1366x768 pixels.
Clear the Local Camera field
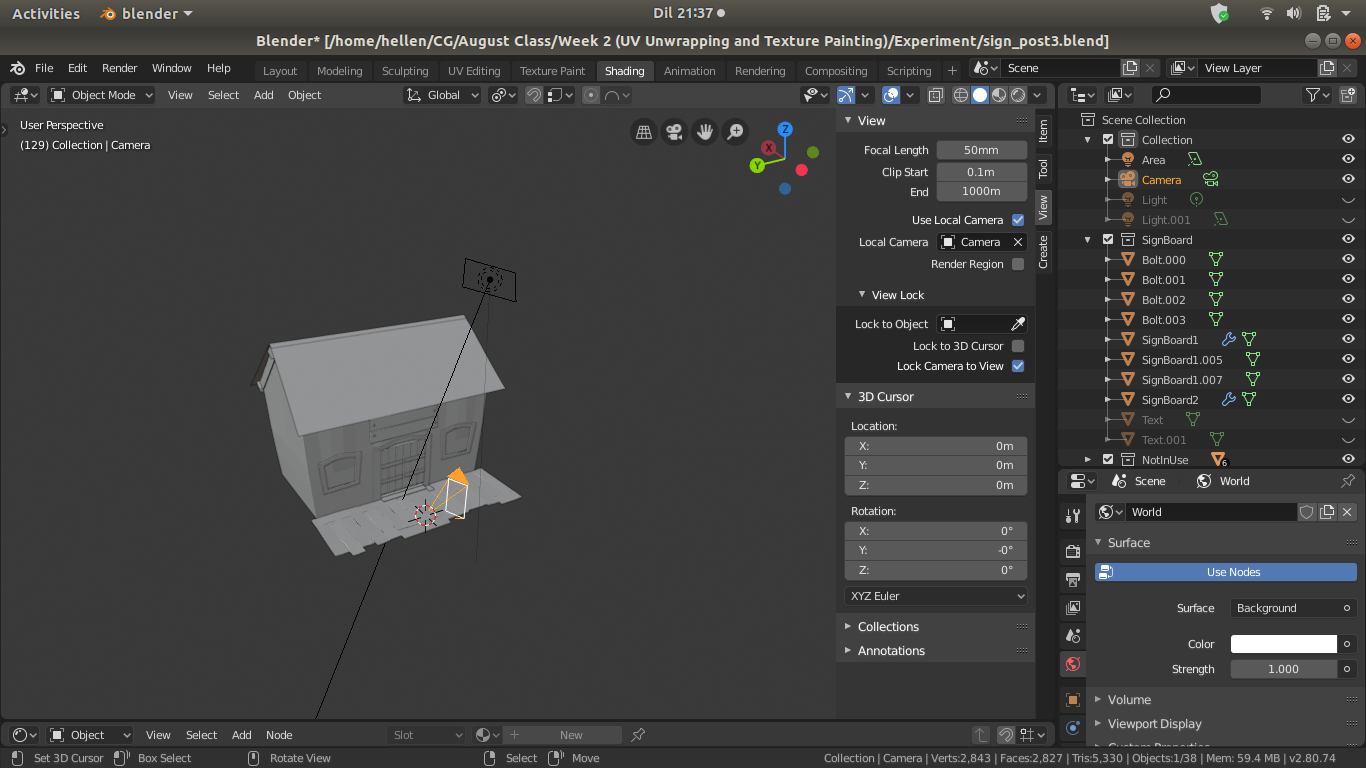point(1018,242)
